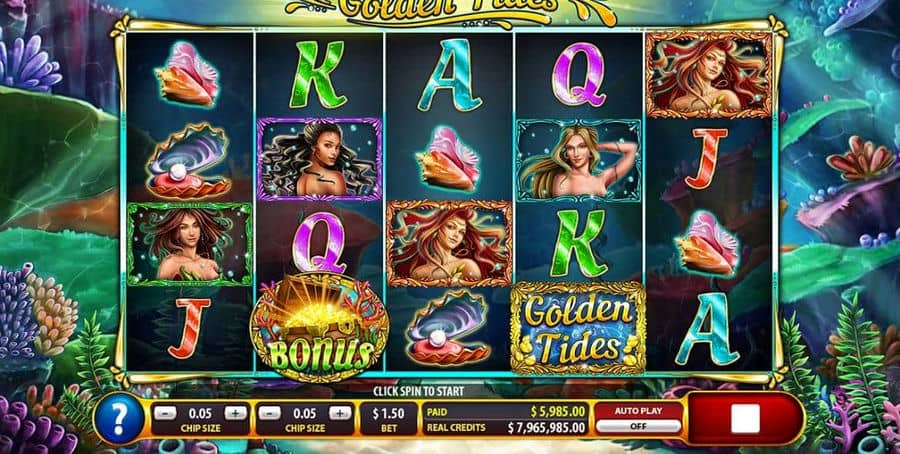Increase the first chip size with plus

coord(235,413)
